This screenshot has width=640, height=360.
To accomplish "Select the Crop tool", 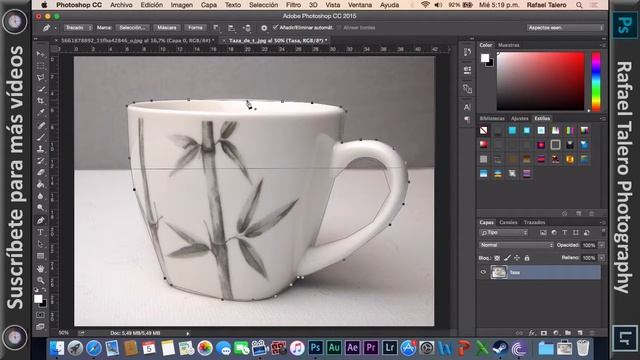I will point(40,100).
